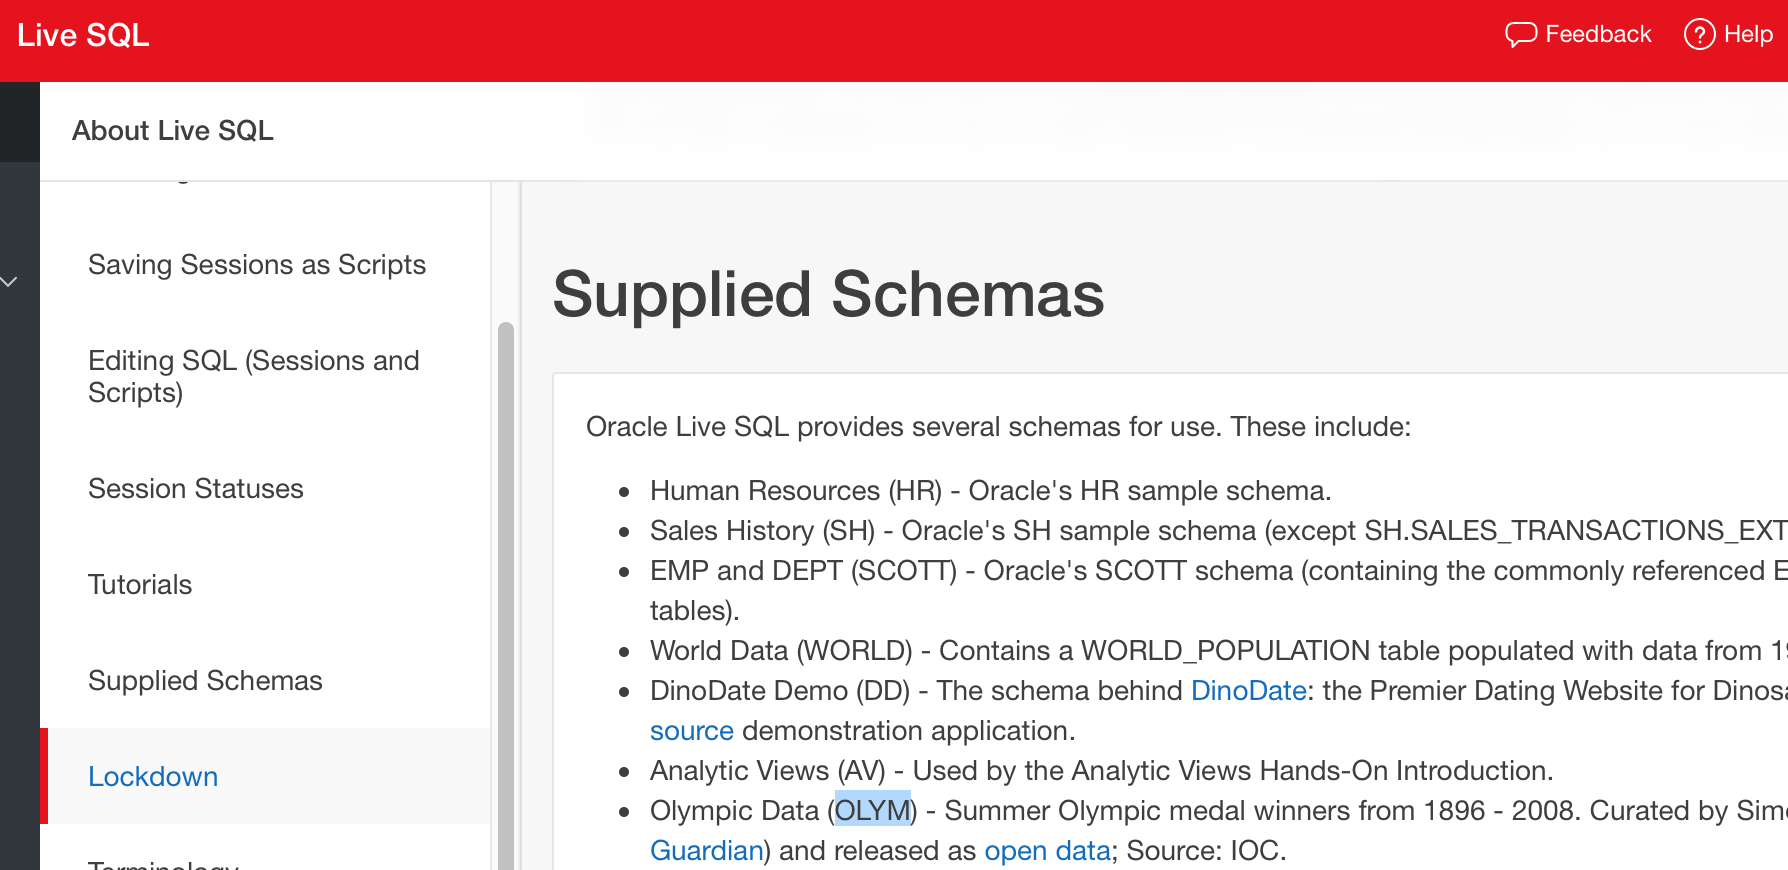1788x870 pixels.
Task: Click the highlighted OLYM schema text
Action: click(x=872, y=811)
